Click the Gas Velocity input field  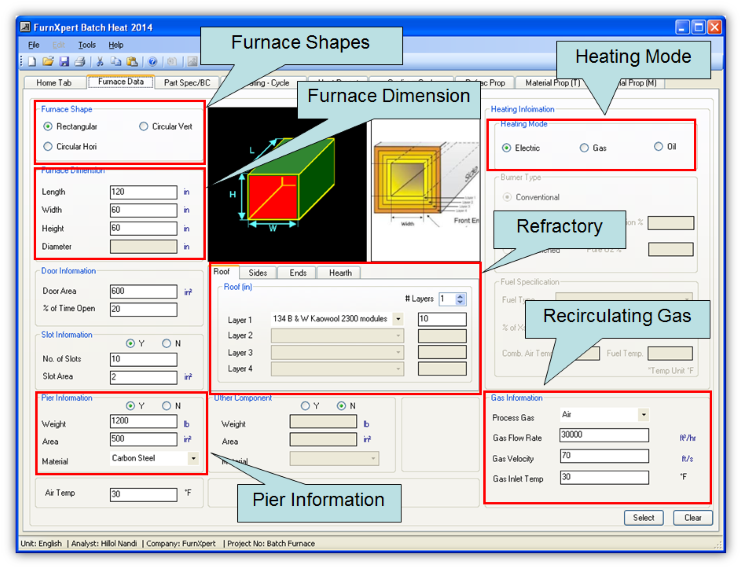click(x=604, y=456)
